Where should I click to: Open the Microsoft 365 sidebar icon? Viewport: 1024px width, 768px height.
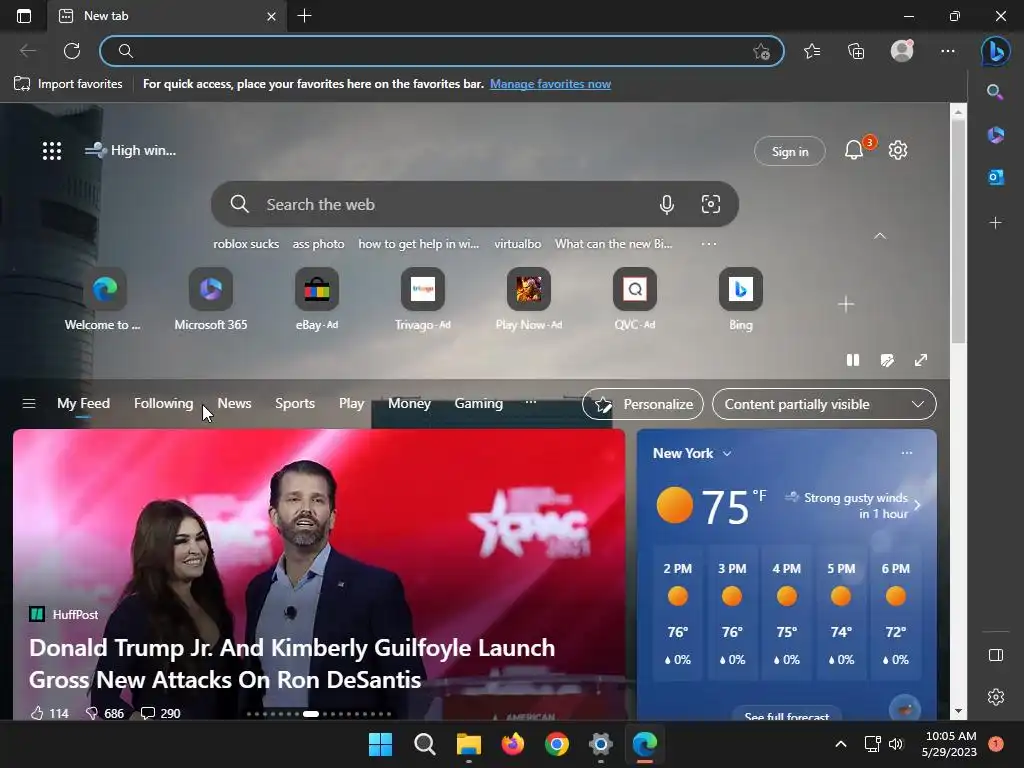click(995, 135)
